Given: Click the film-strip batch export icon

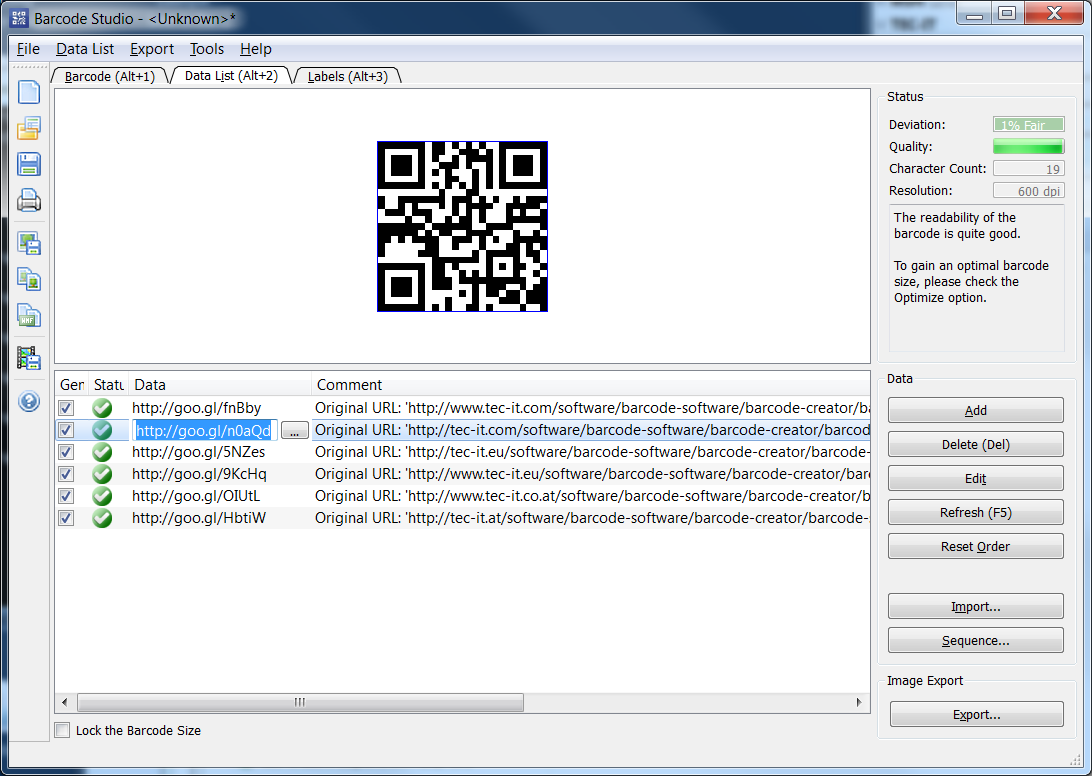Looking at the screenshot, I should [x=29, y=358].
